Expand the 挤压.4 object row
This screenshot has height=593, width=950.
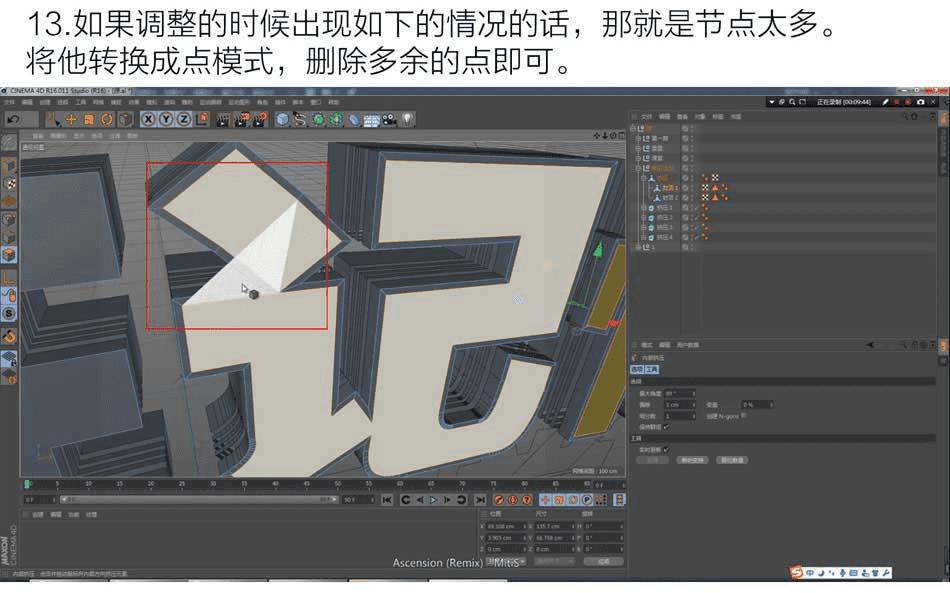point(643,237)
